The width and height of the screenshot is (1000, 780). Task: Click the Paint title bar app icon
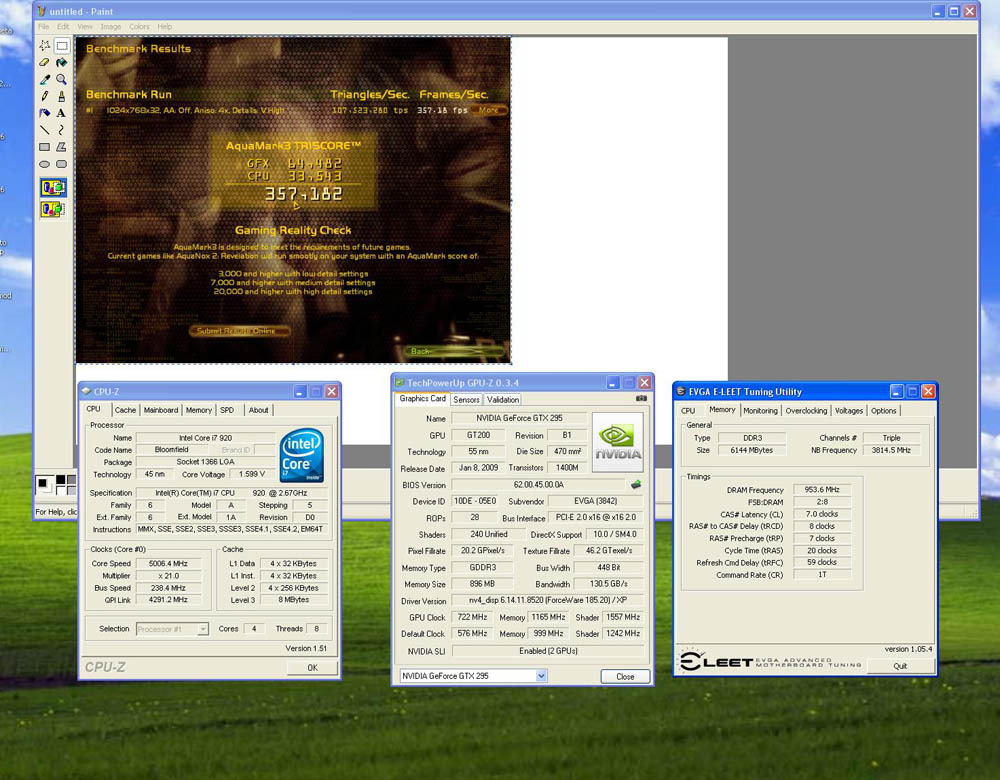pos(42,11)
